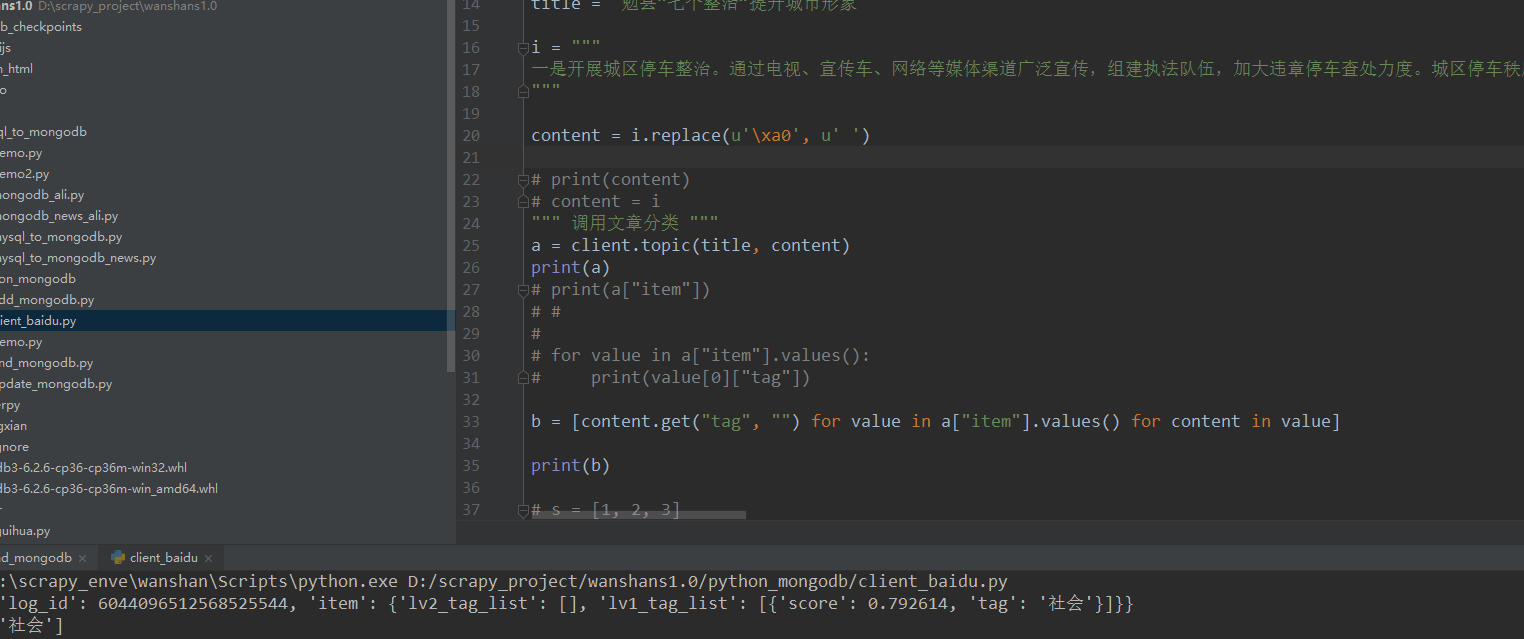Click the '# for value in a["item"].values():' comment
Screen dimensions: 1524x639
[x=700, y=356]
